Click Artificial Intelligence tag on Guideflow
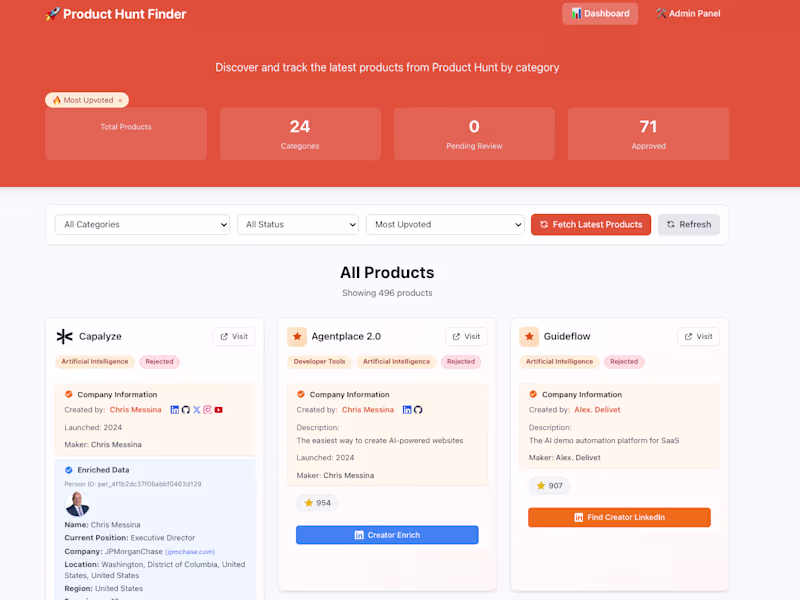800x600 pixels. 559,362
